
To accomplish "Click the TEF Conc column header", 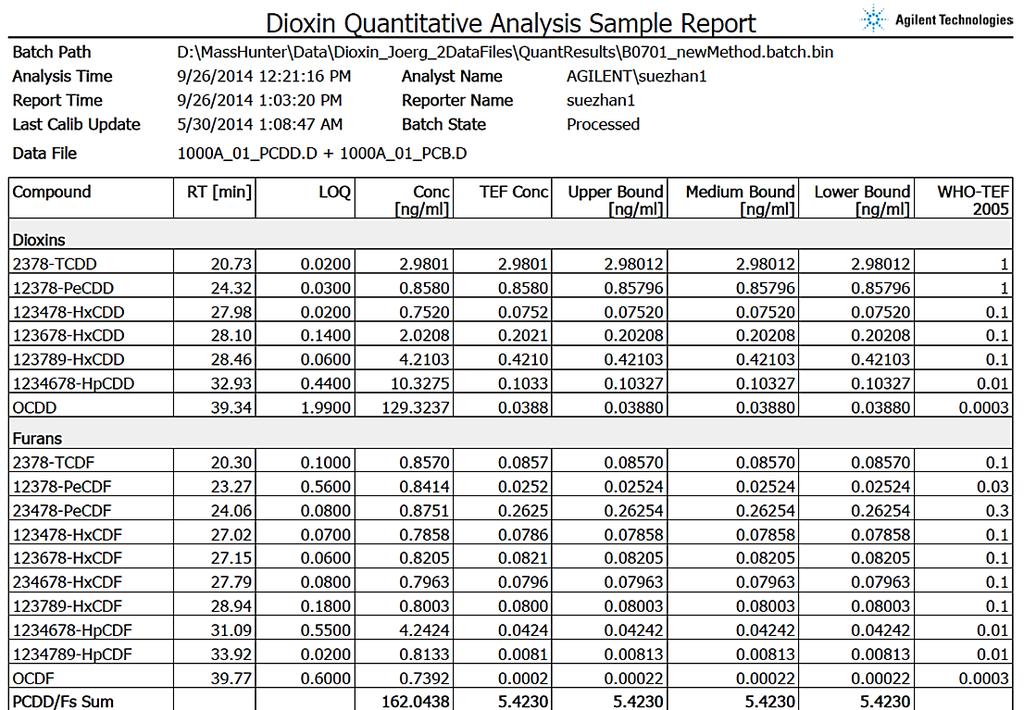I will pyautogui.click(x=502, y=198).
